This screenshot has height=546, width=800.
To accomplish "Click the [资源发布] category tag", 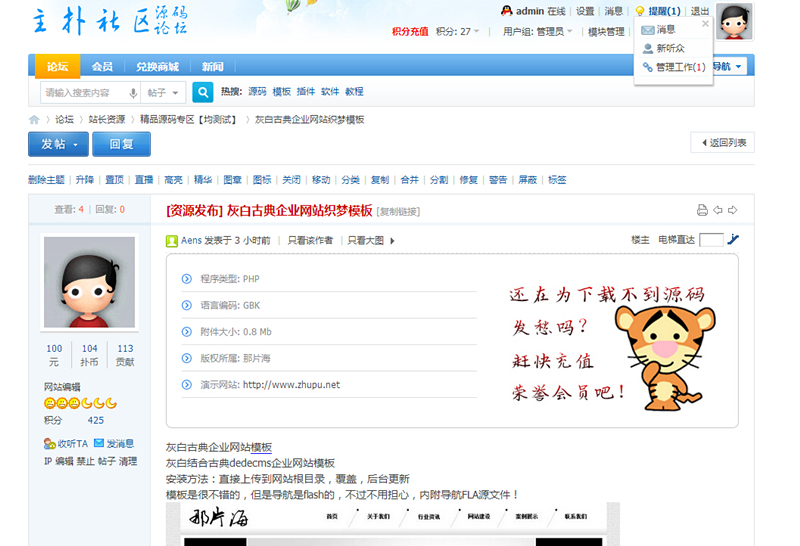I will tap(194, 211).
